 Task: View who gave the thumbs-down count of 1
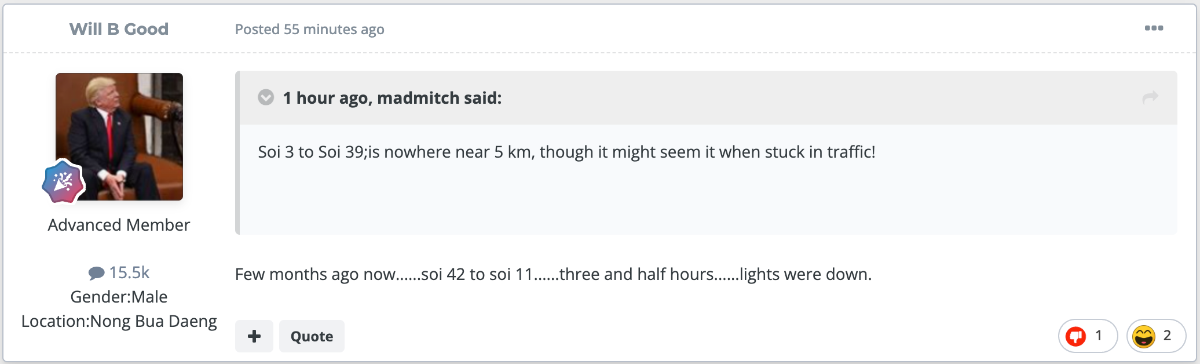pyautogui.click(x=1100, y=337)
